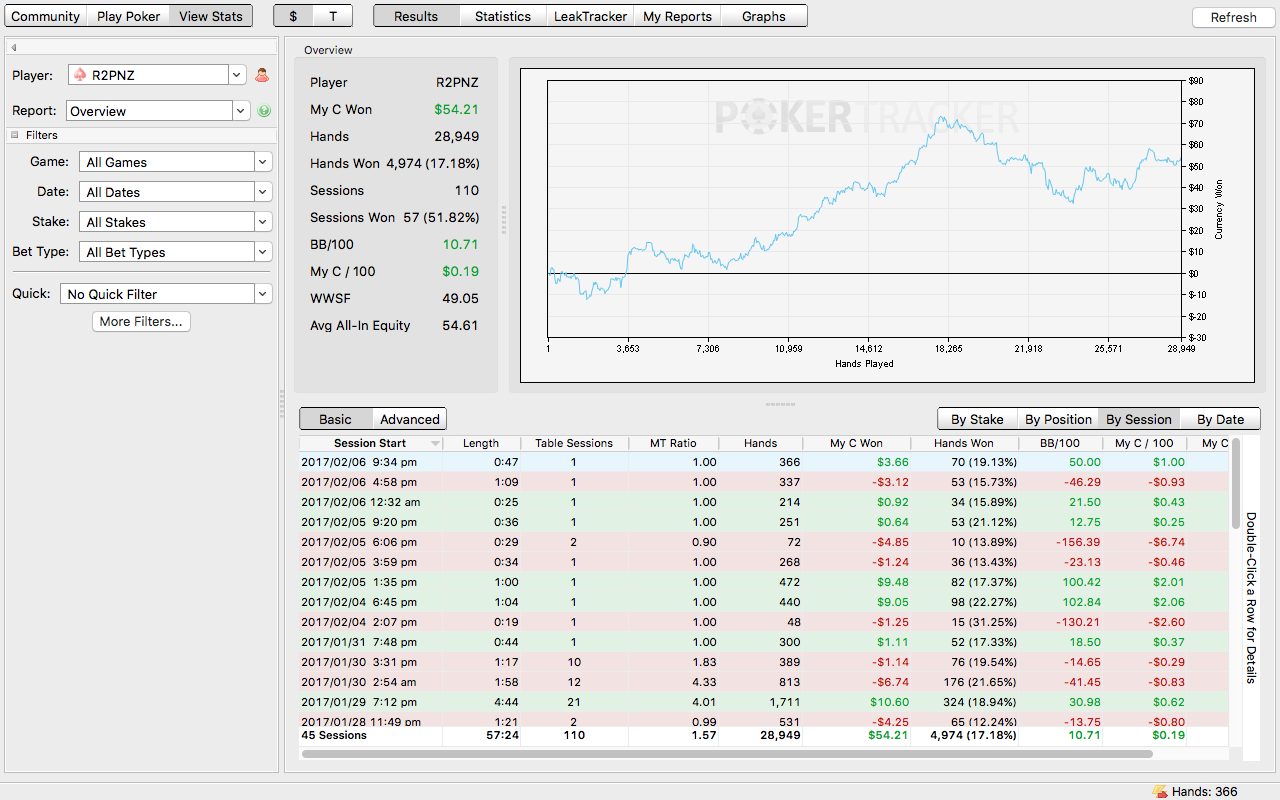The image size is (1280, 800).
Task: Go to the Play Poker tab
Action: pyautogui.click(x=128, y=16)
